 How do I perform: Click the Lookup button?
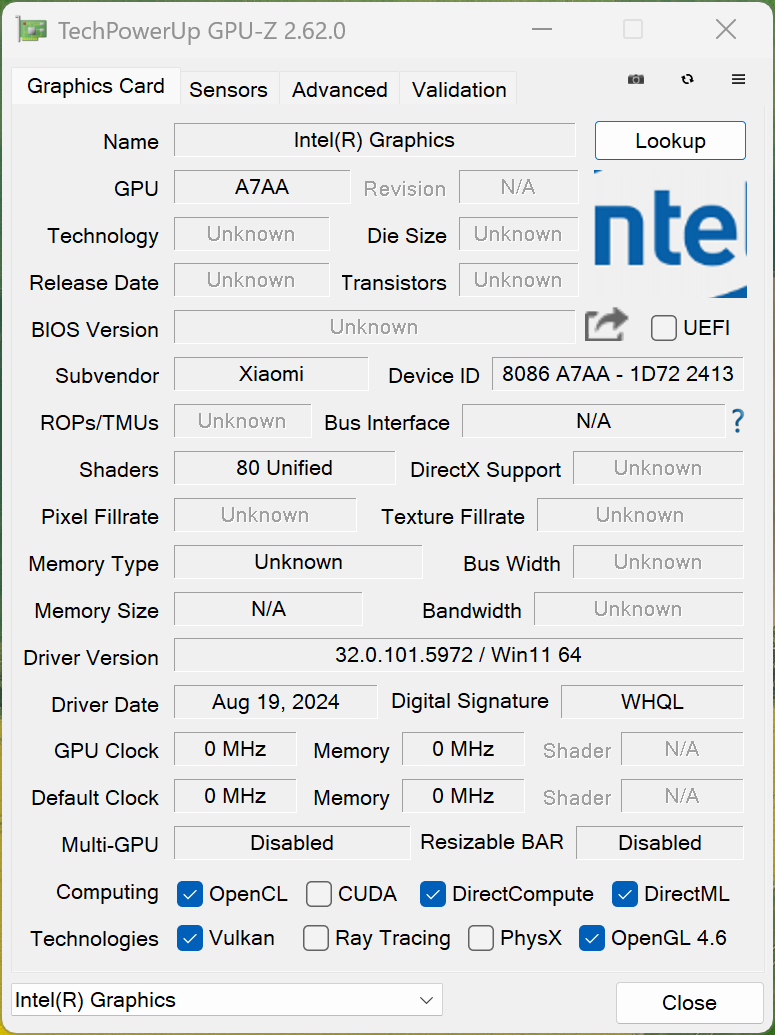(670, 141)
